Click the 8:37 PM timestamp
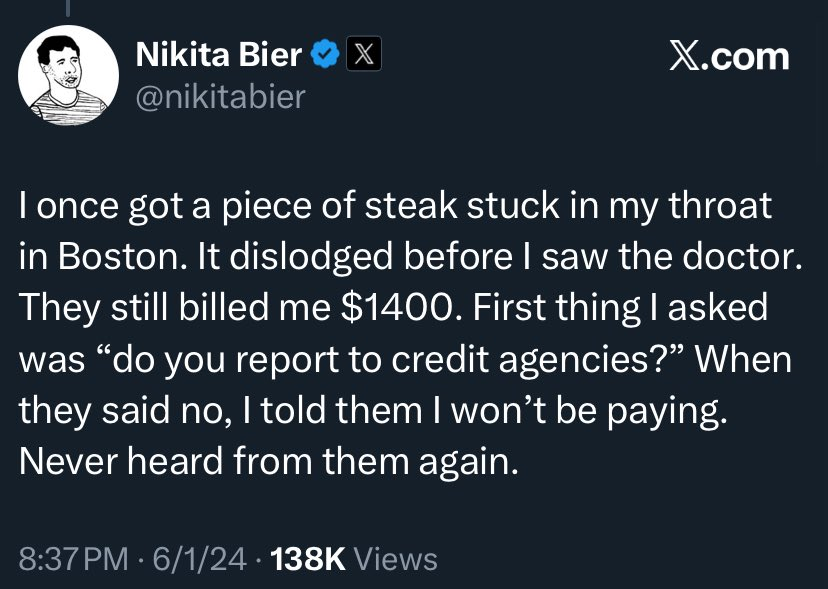The image size is (828, 589). pyautogui.click(x=73, y=558)
